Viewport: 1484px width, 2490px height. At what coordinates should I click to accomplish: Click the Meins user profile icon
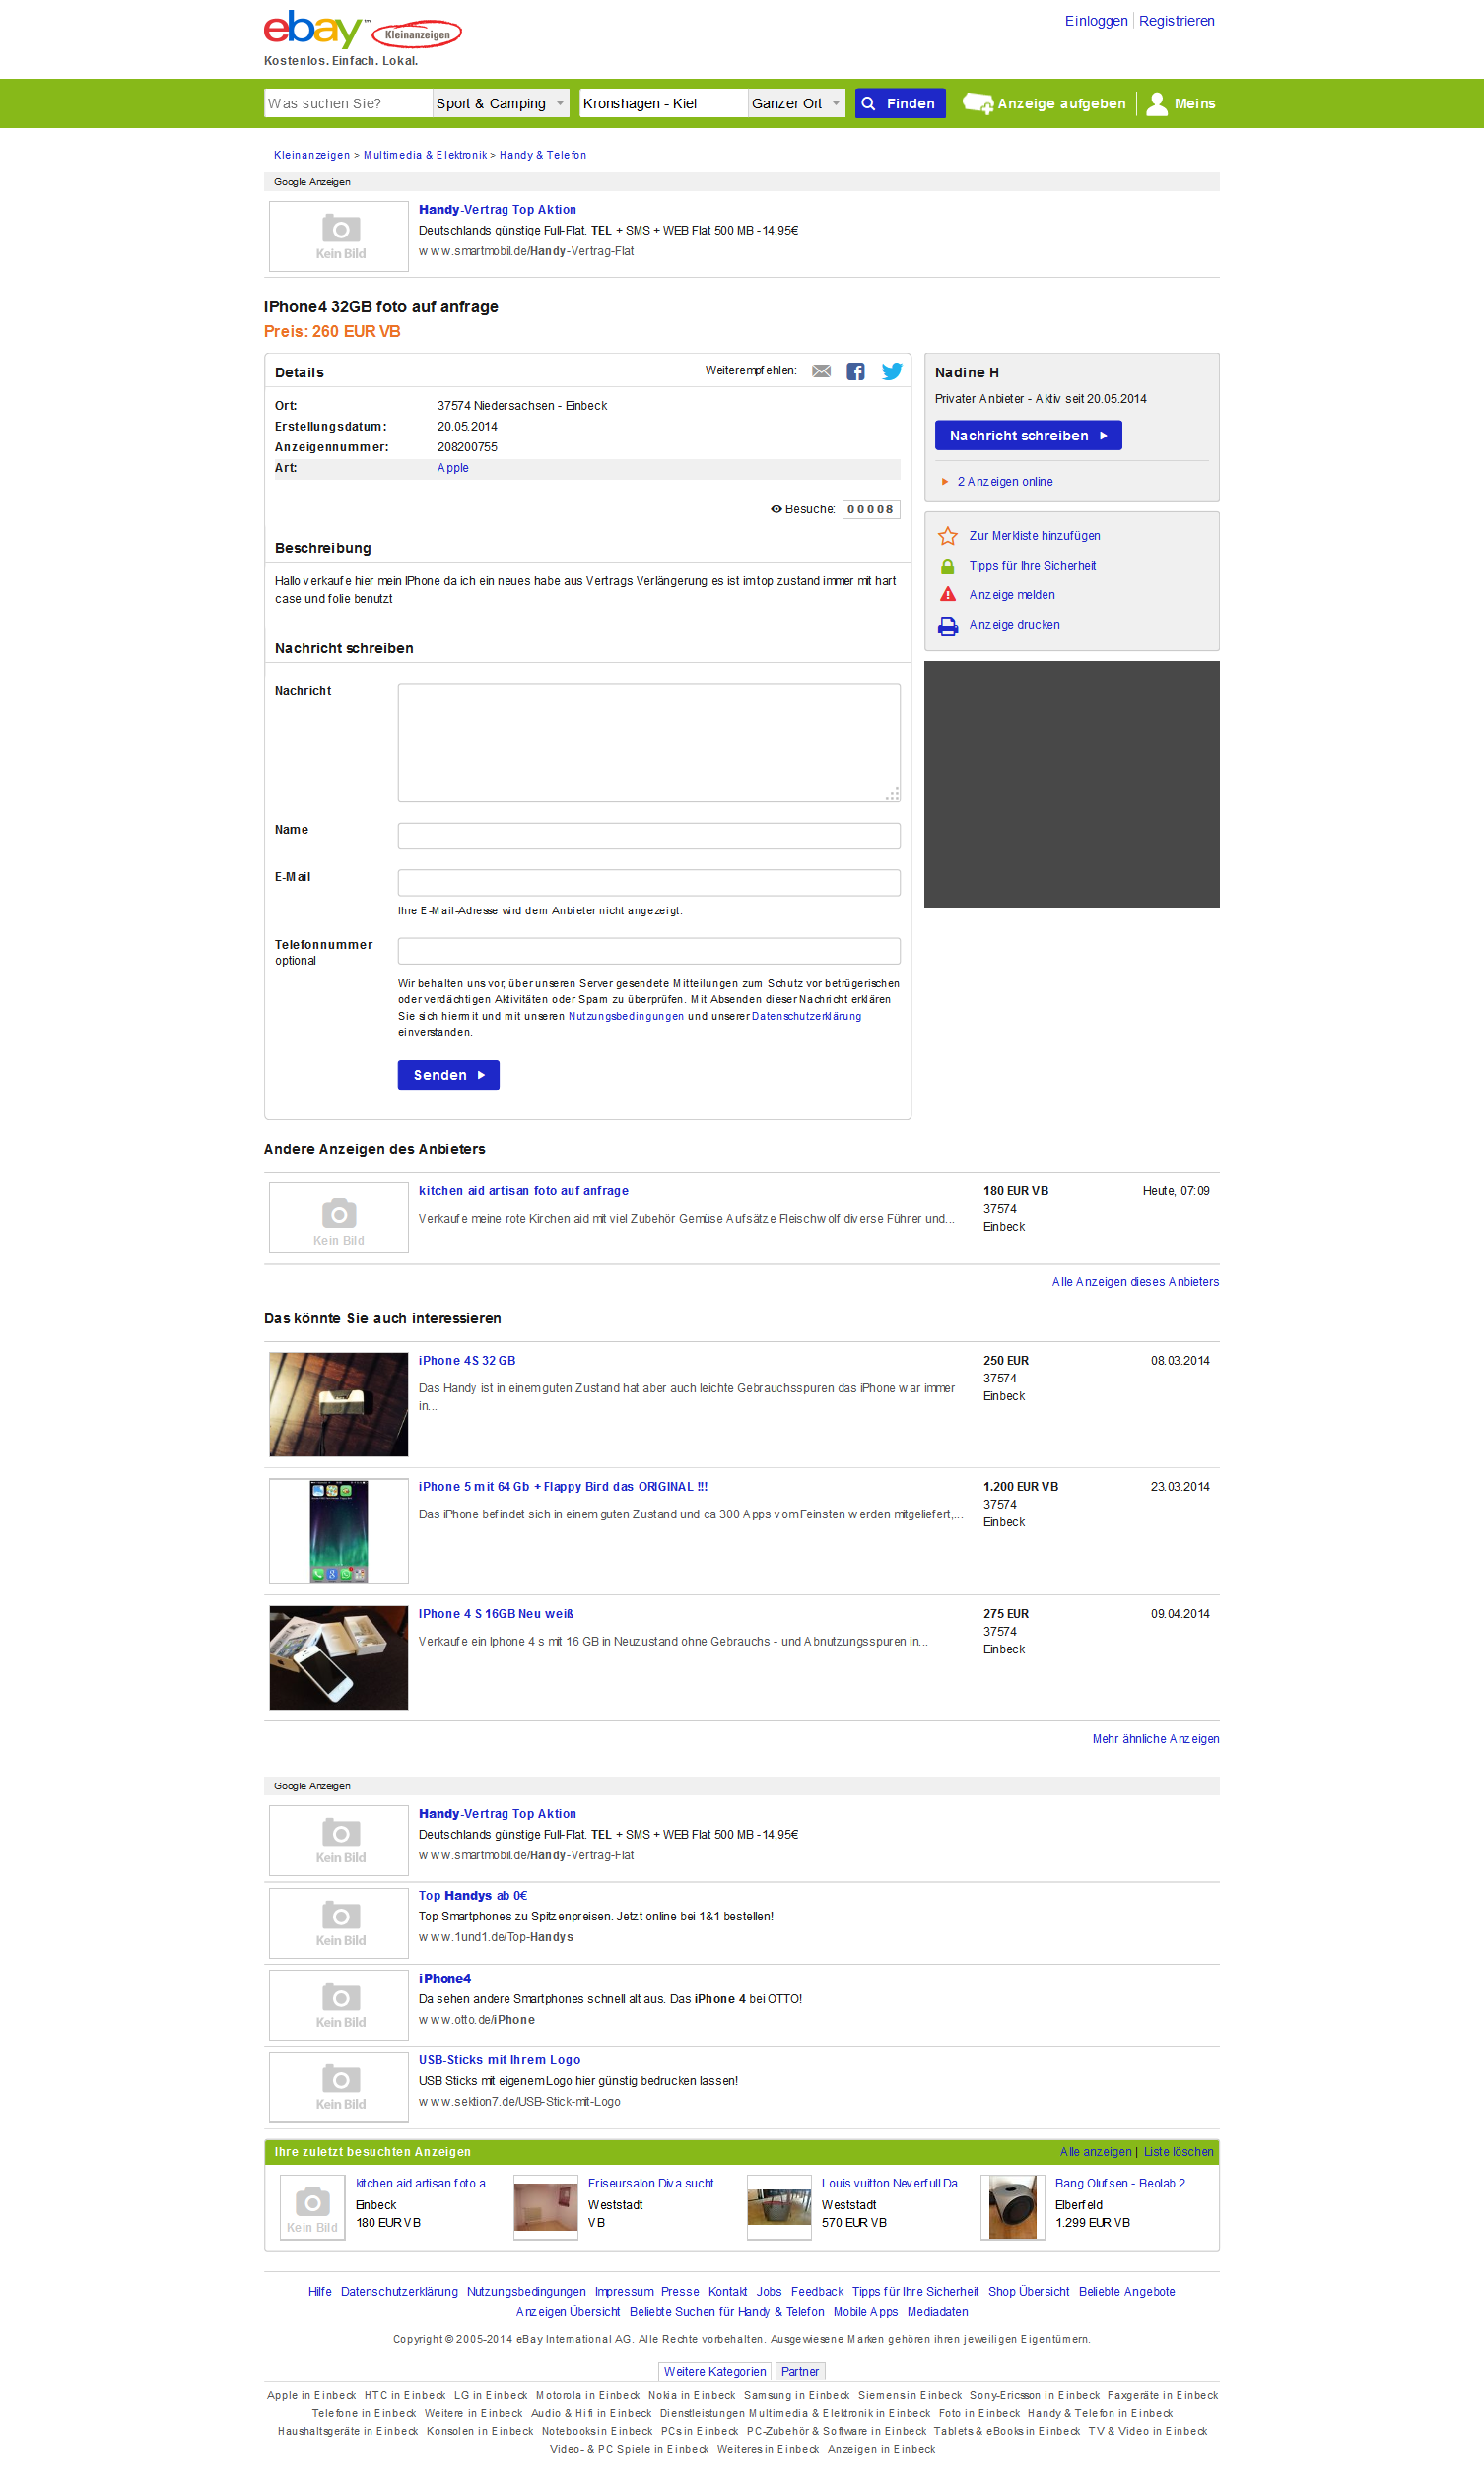pyautogui.click(x=1157, y=103)
